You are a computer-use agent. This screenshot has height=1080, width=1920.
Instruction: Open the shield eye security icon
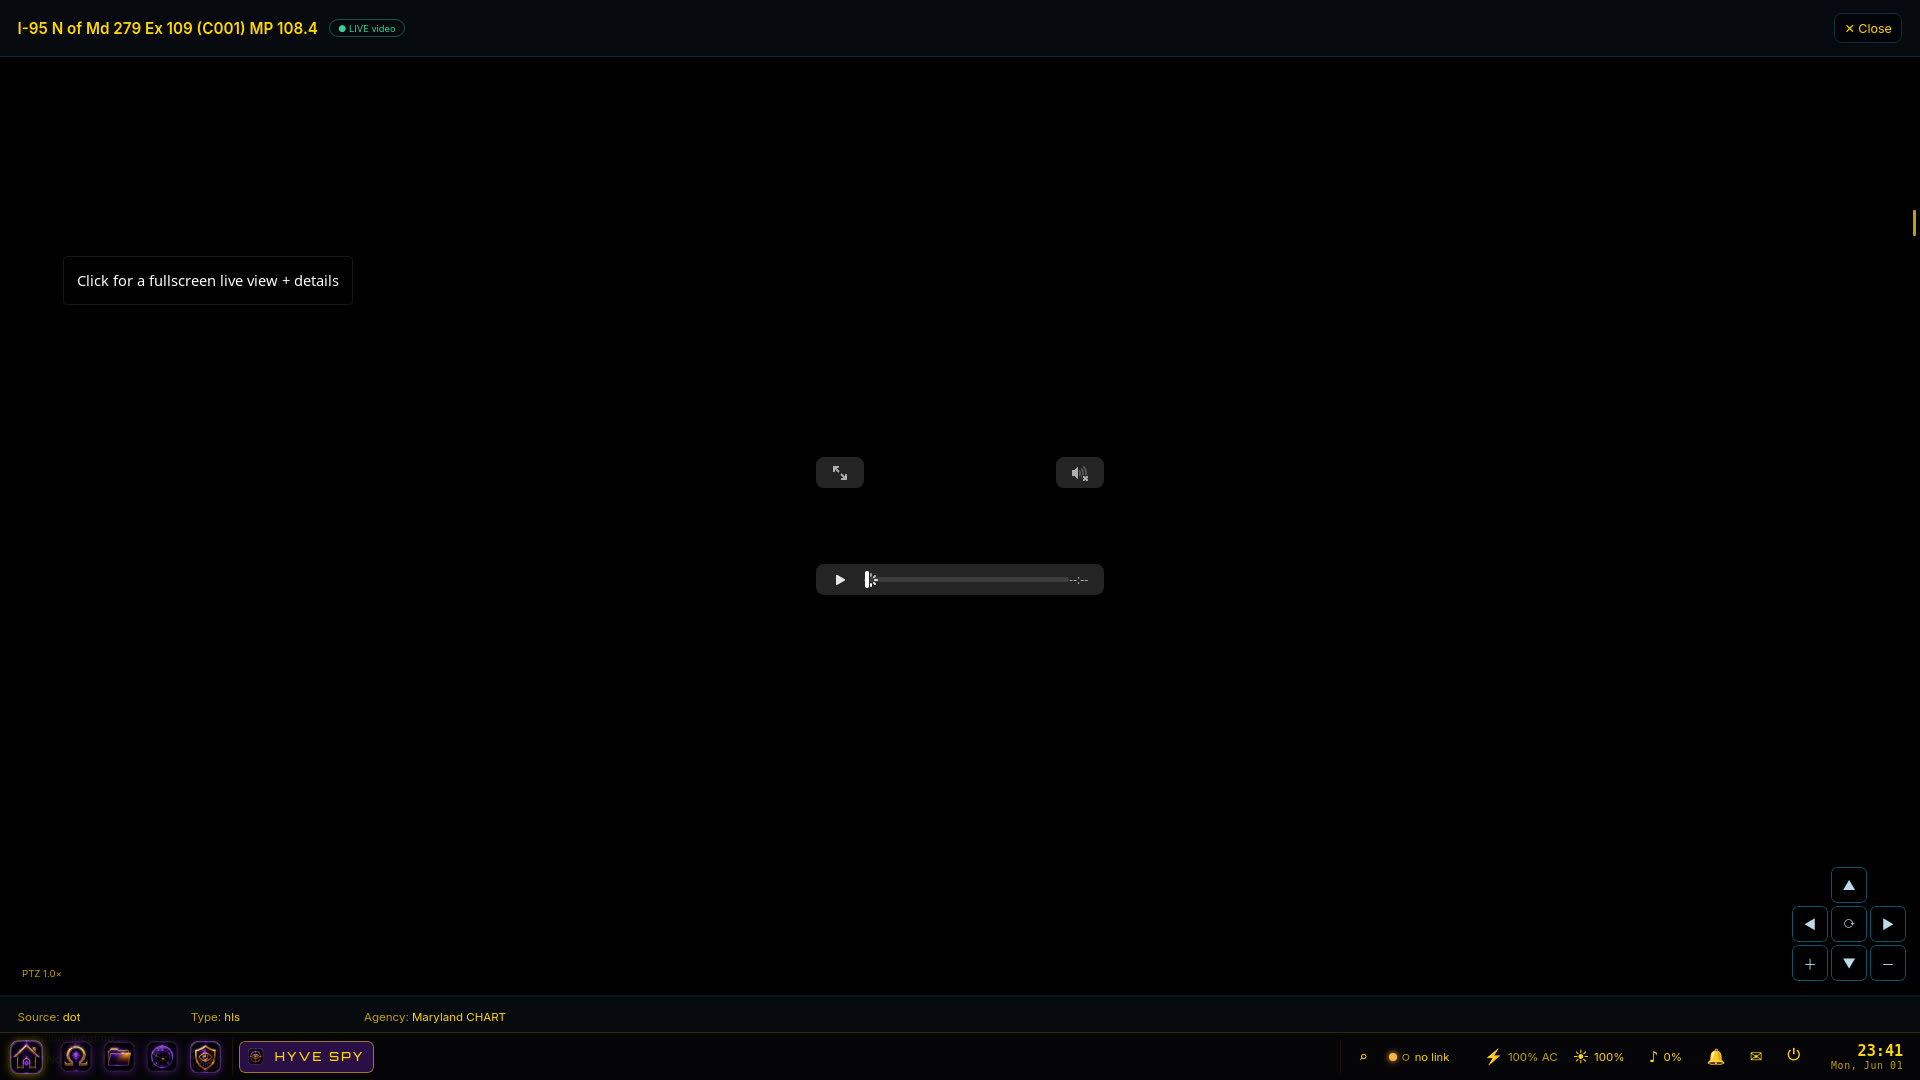tap(205, 1057)
